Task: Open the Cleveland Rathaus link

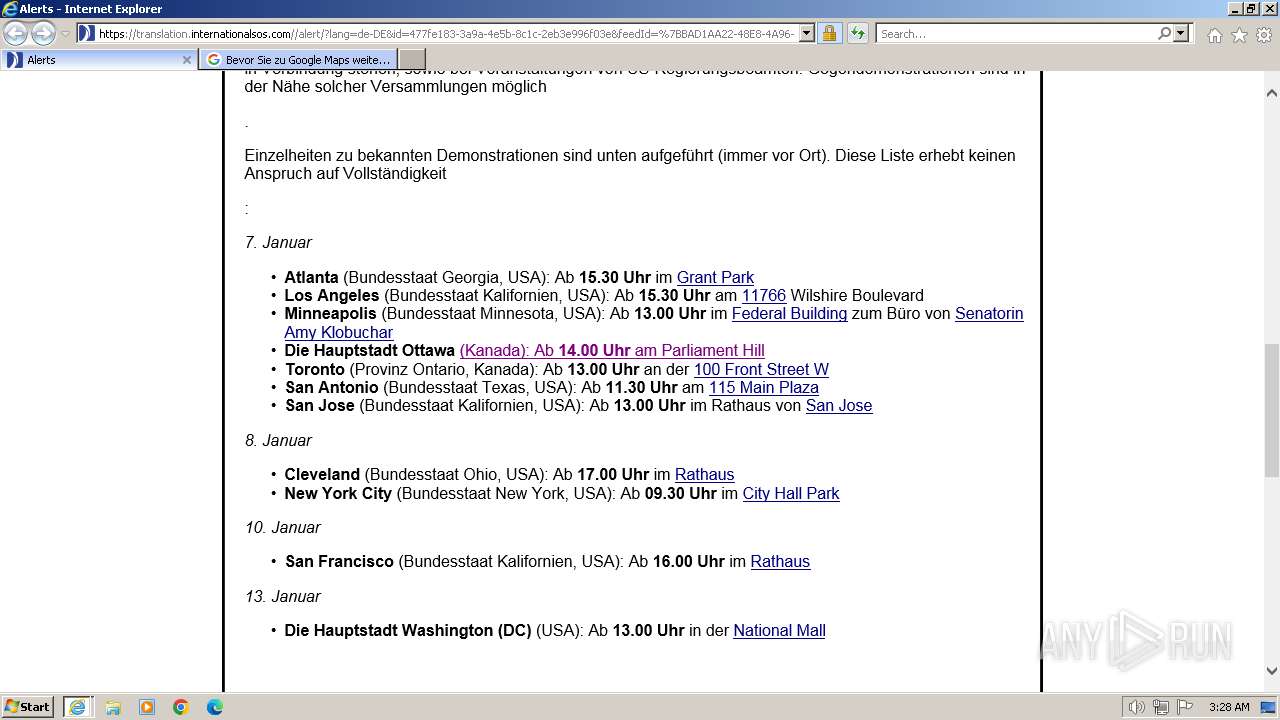Action: [704, 475]
